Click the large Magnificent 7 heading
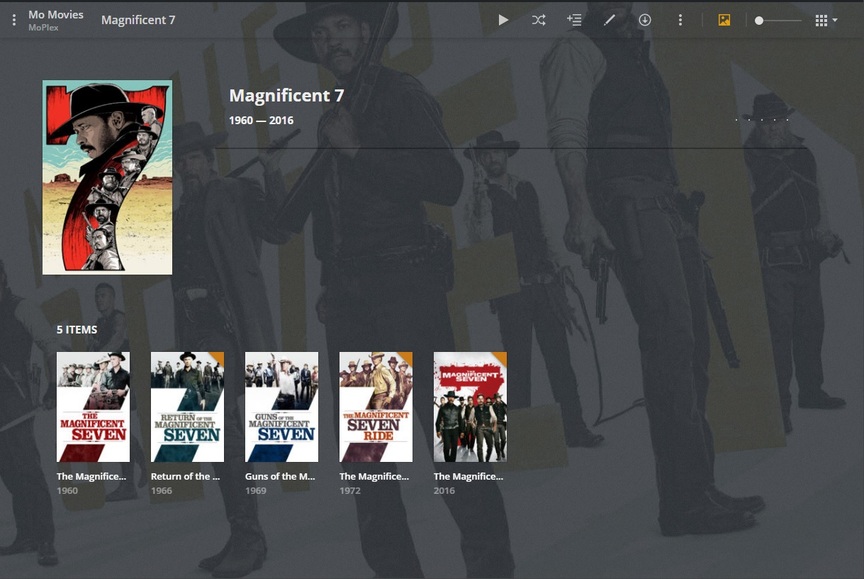864x579 pixels. click(287, 95)
